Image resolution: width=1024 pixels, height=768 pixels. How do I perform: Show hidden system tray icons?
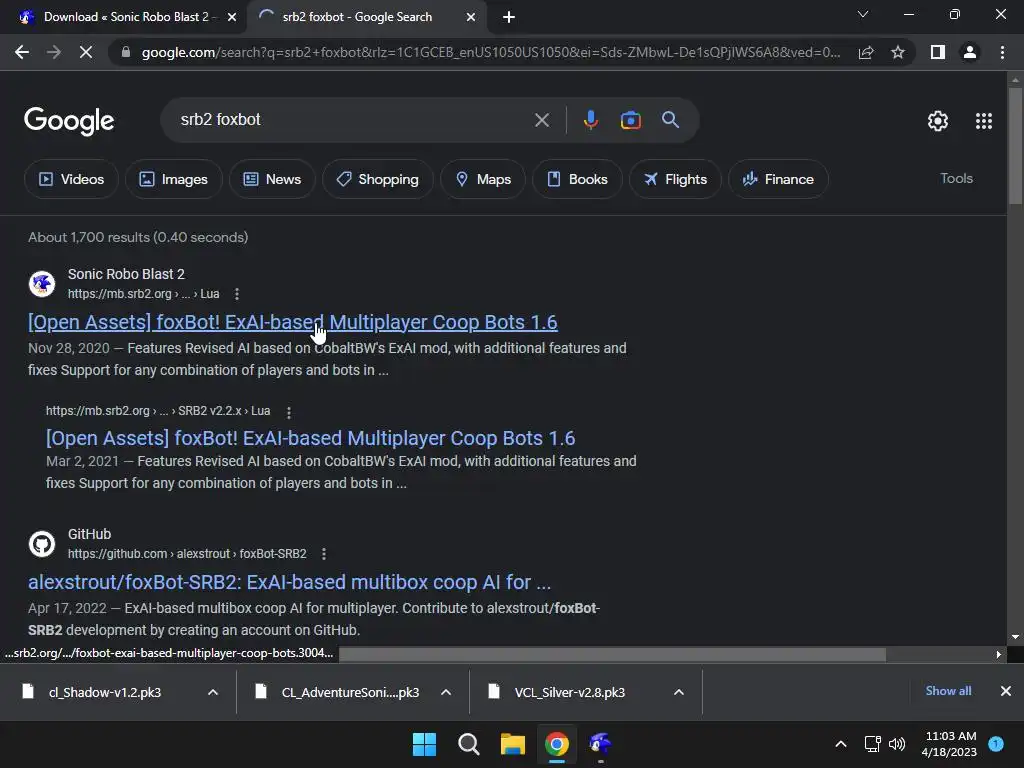pos(841,744)
